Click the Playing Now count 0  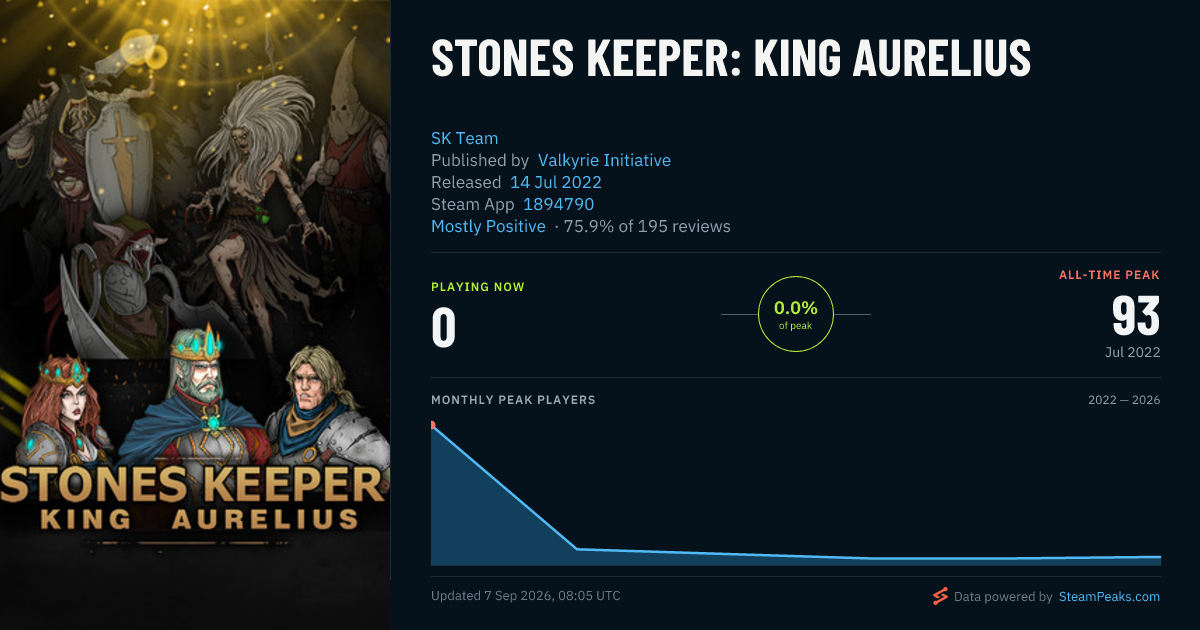click(x=443, y=328)
